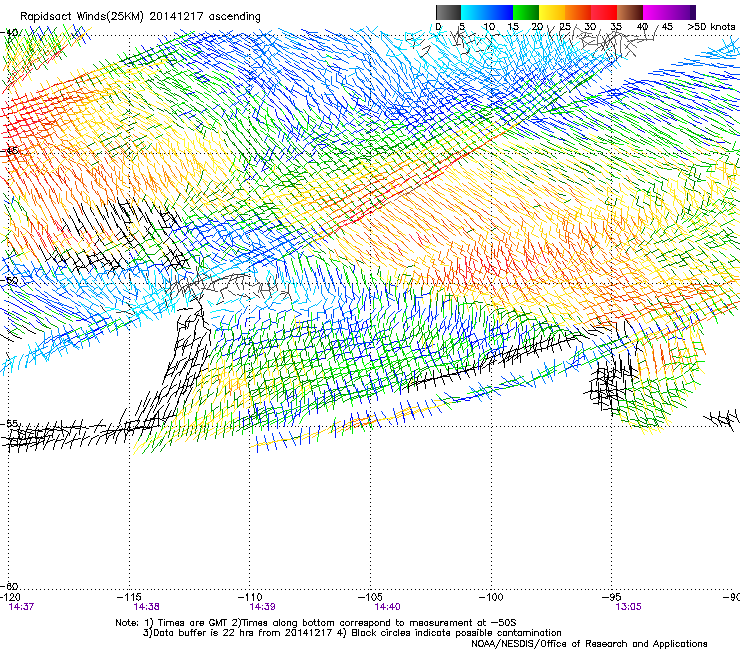Click the -95 longitude axis label
This screenshot has width=740, height=650.
tap(611, 597)
